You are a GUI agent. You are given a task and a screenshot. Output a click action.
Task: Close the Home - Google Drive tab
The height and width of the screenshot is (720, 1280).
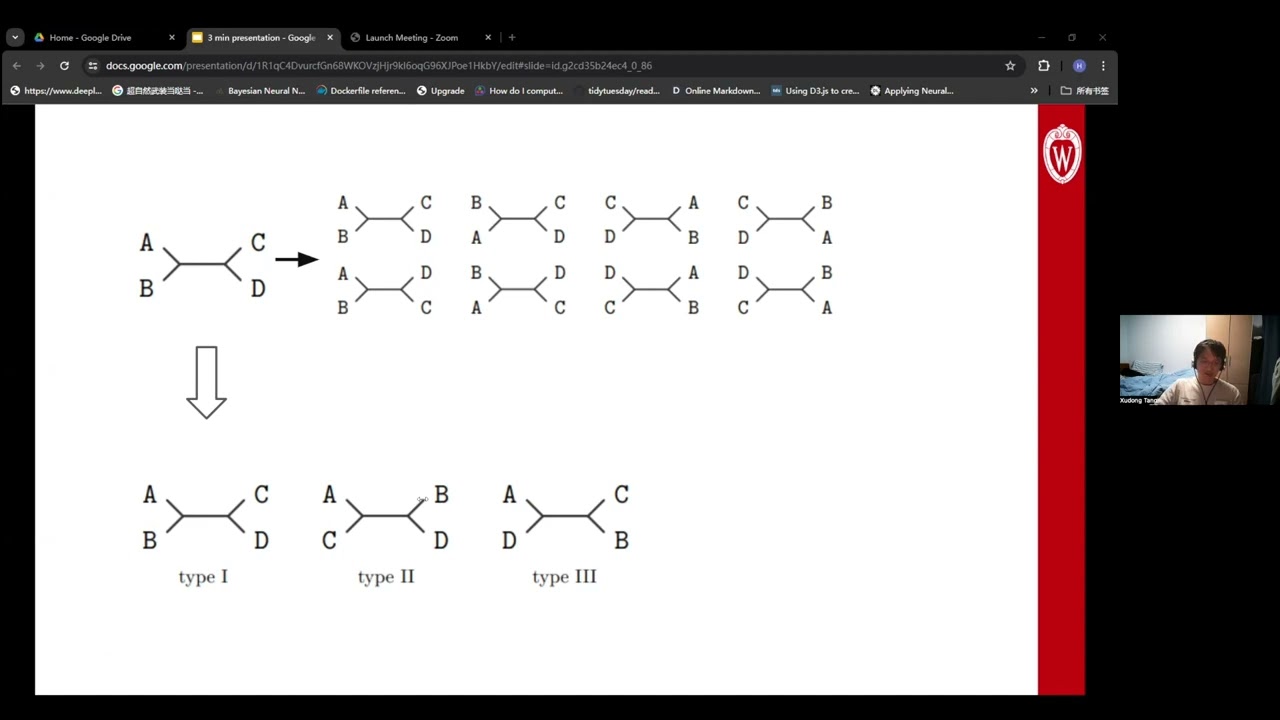point(172,37)
